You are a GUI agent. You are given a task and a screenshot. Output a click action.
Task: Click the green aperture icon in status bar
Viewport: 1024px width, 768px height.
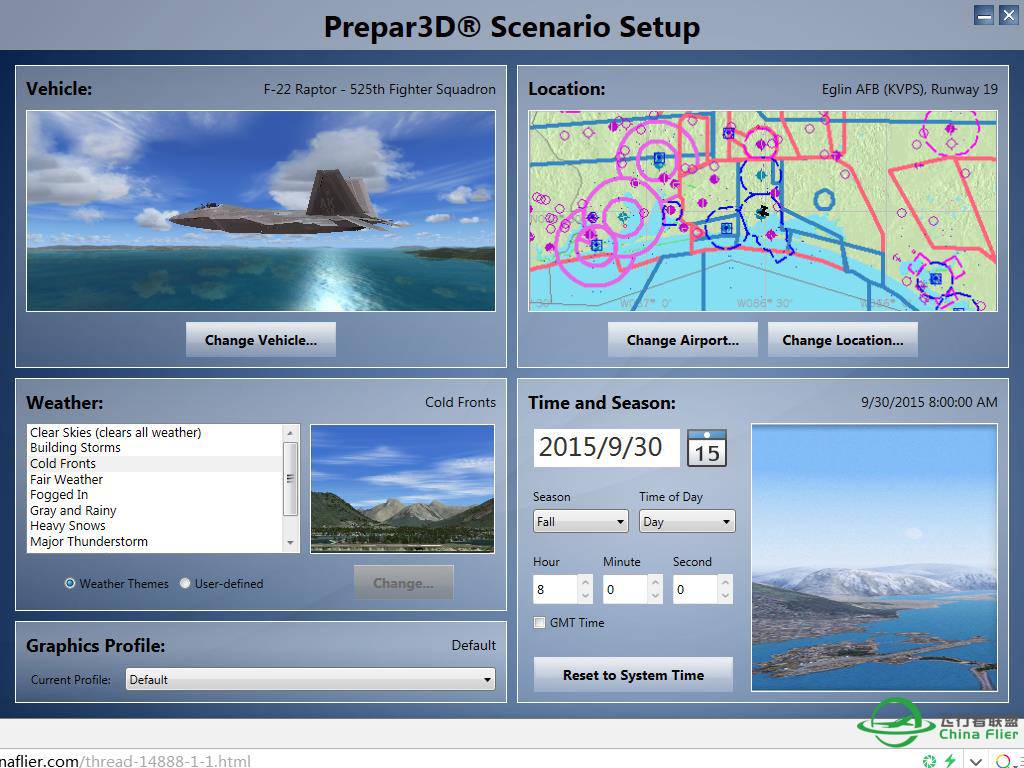pos(930,761)
